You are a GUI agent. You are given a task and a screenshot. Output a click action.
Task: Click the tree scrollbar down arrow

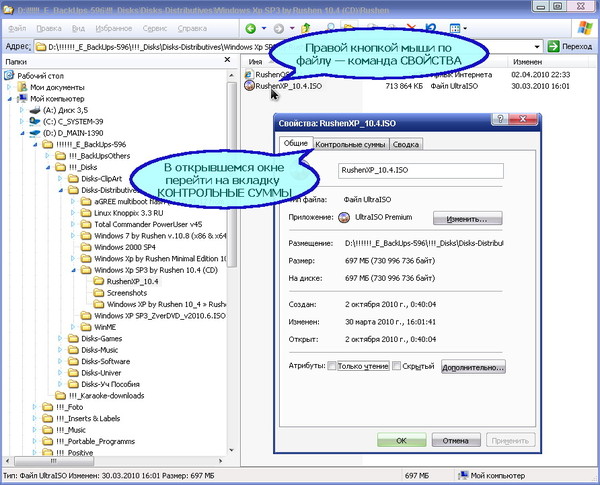231,450
